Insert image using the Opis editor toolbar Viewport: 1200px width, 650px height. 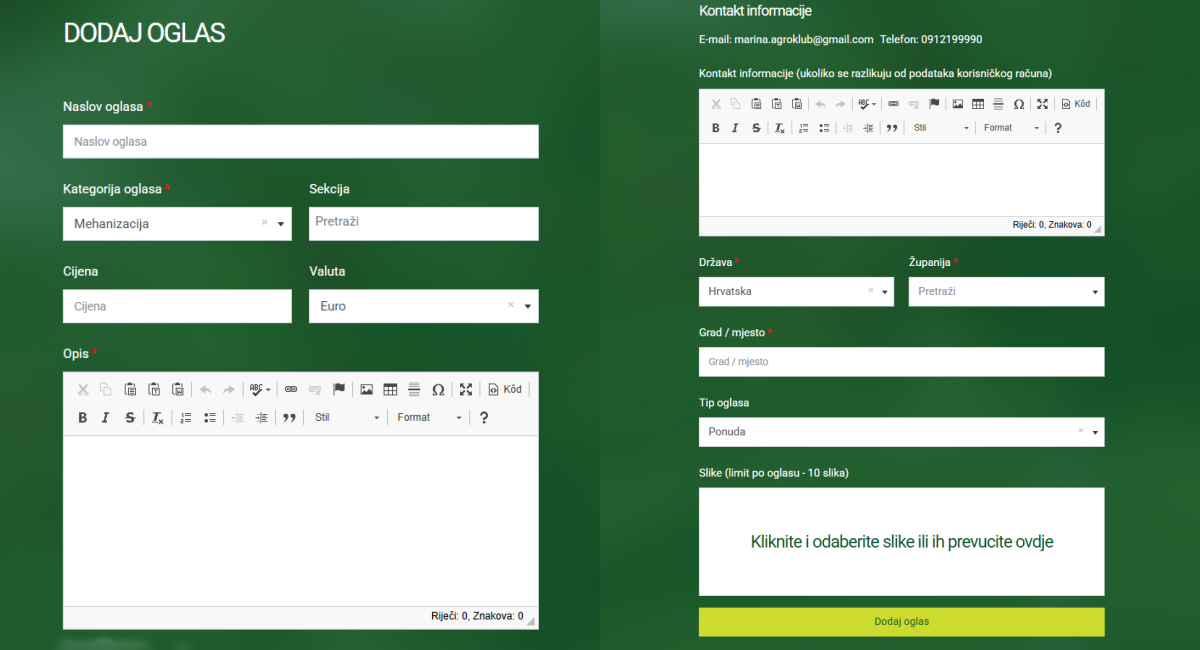tap(366, 390)
